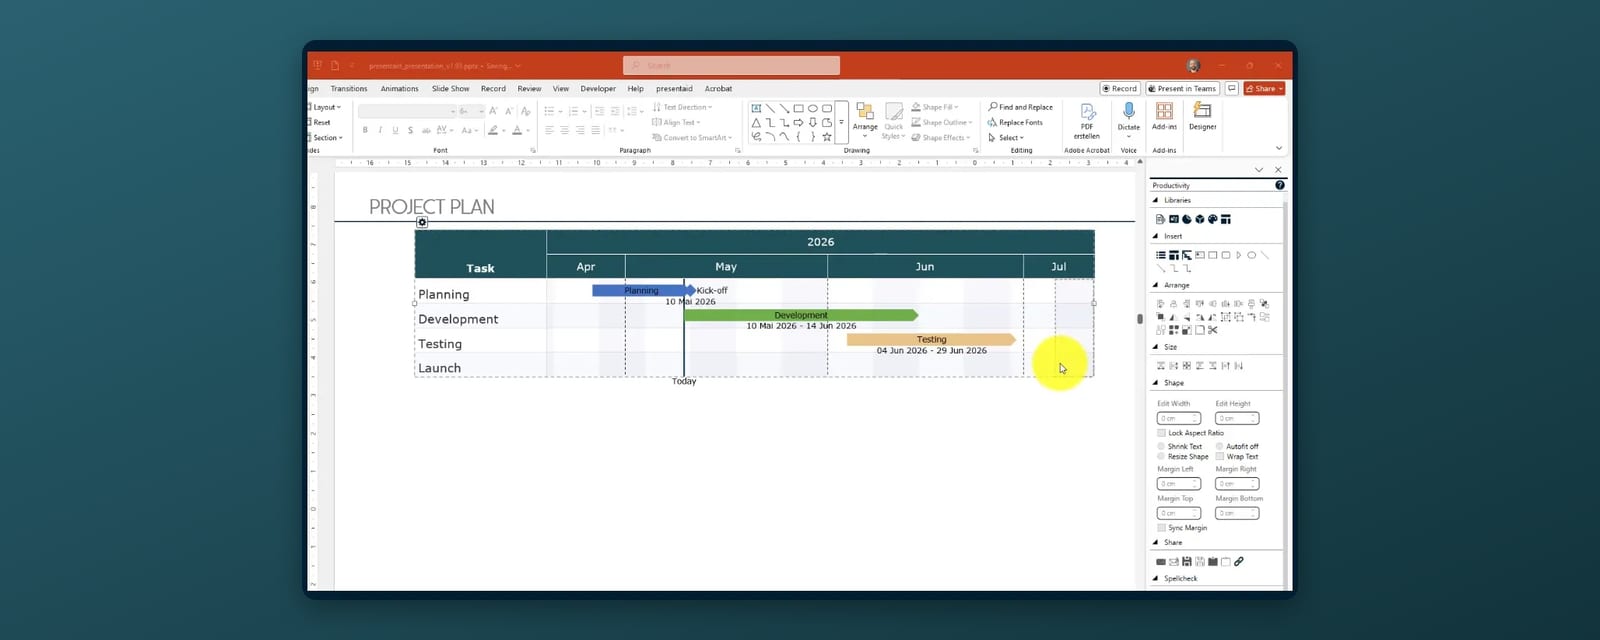Center the paragraph text
Image resolution: width=1600 pixels, height=640 pixels.
tap(564, 130)
